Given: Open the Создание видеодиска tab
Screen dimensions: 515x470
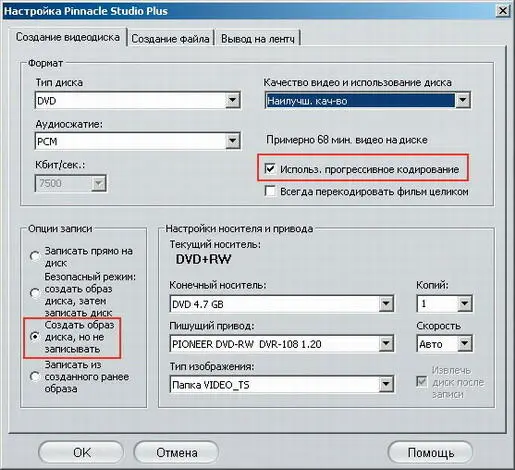Looking at the screenshot, I should point(68,37).
